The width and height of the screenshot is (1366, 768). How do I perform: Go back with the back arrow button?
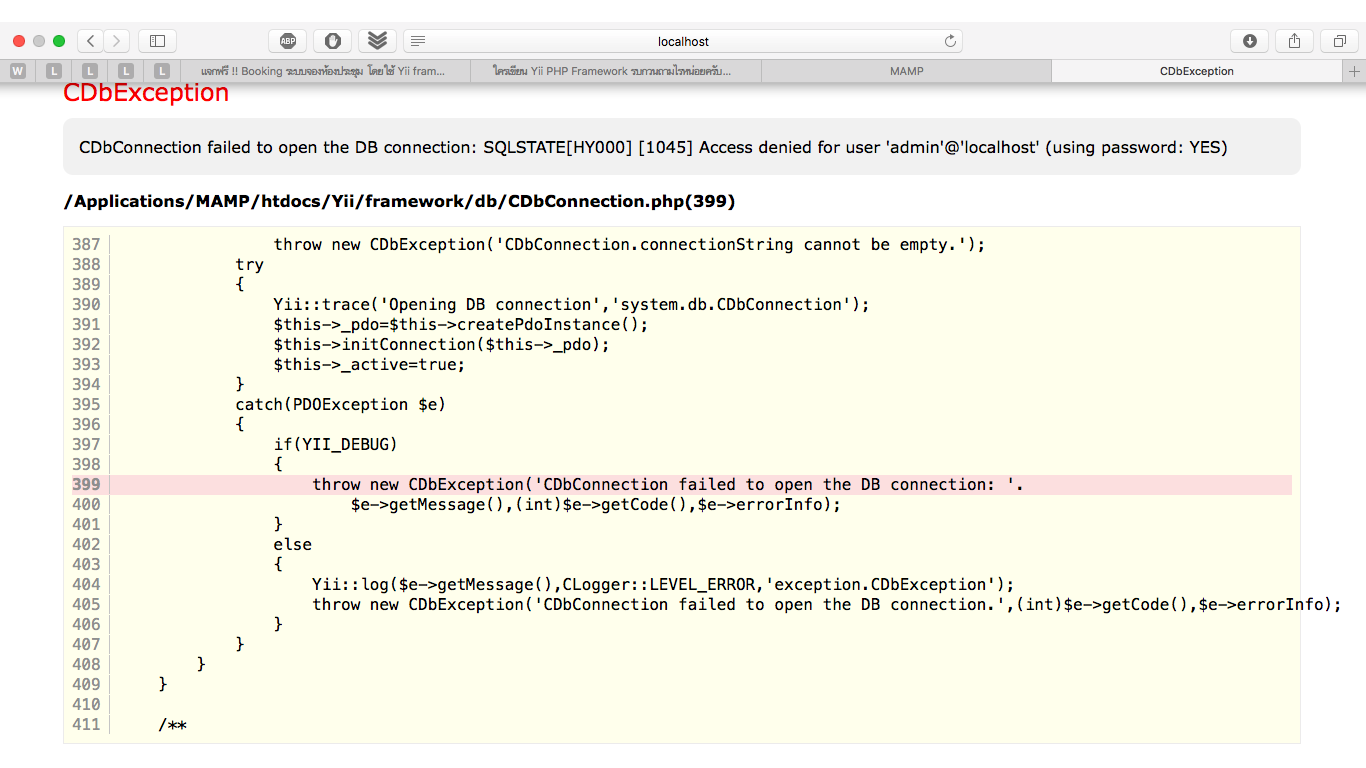coord(90,41)
